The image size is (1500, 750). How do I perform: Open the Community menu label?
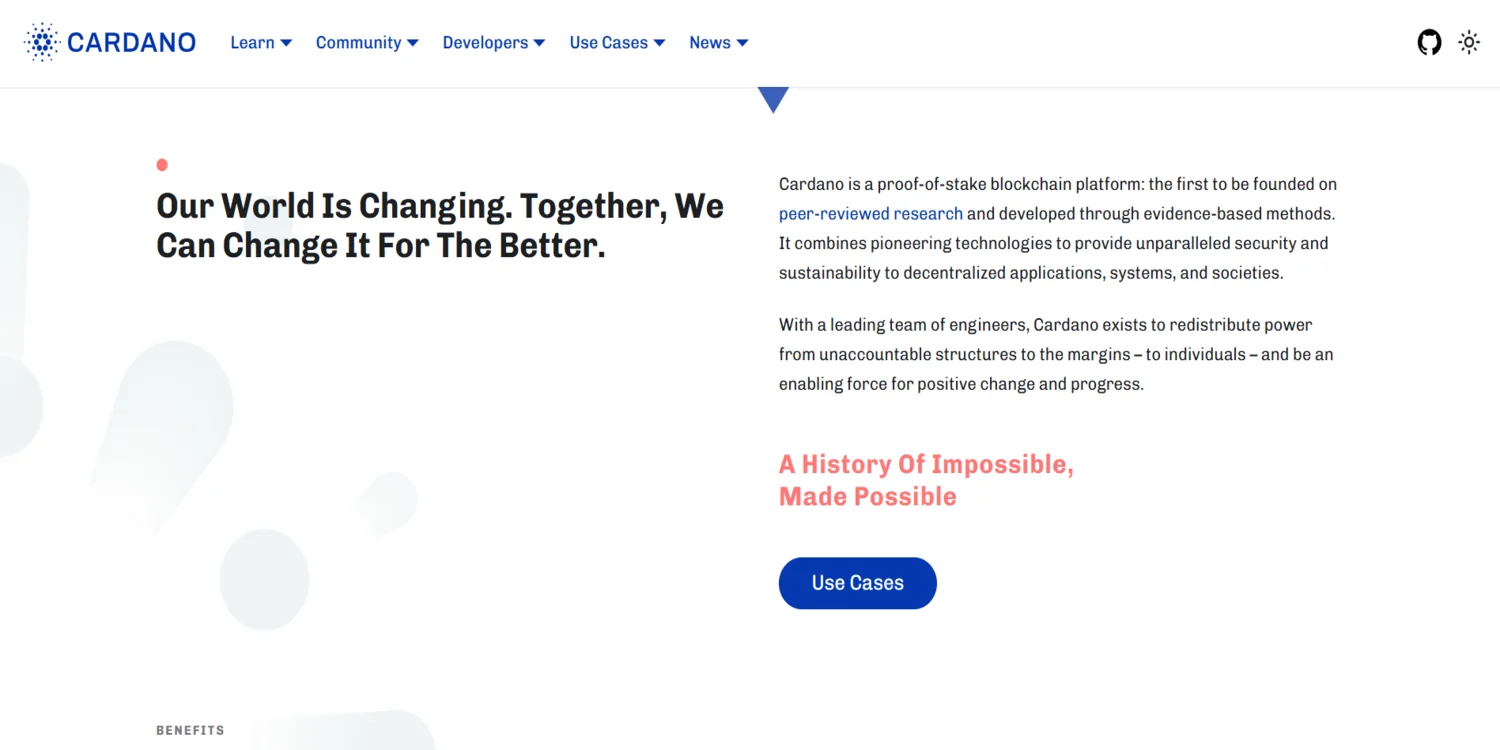point(358,42)
